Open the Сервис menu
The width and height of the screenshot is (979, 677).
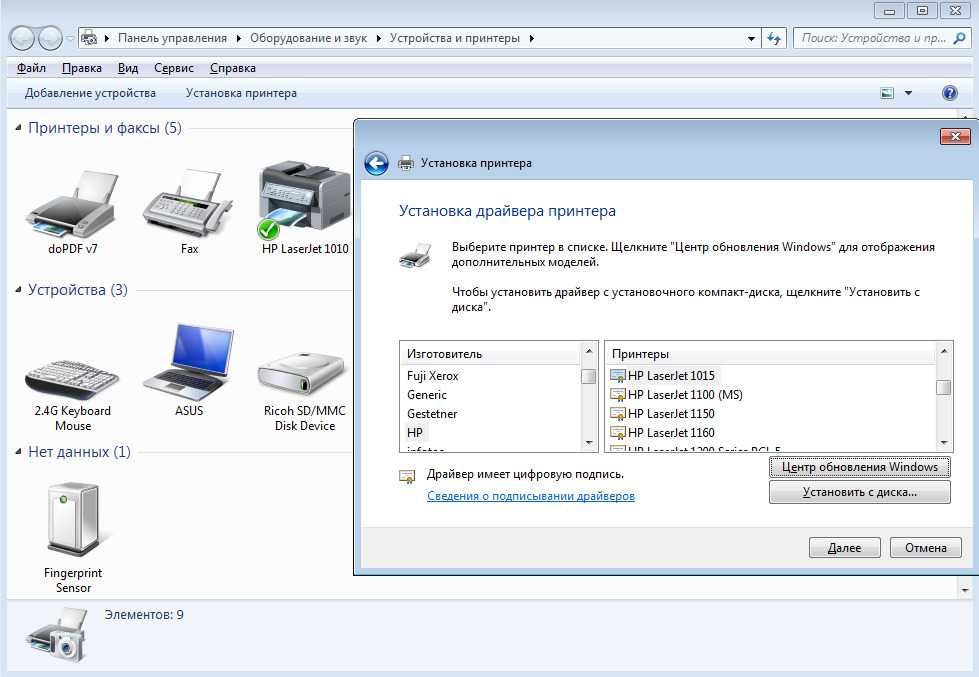(174, 68)
